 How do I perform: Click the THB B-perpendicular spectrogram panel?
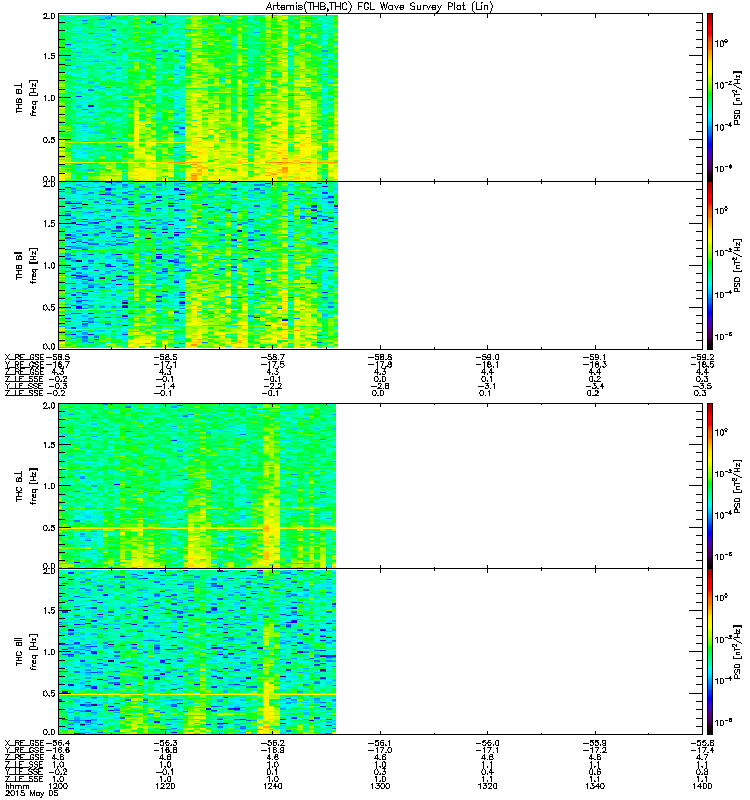381,97
